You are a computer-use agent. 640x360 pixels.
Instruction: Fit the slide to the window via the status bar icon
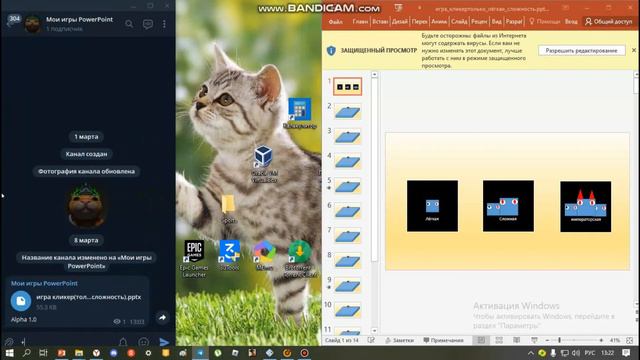coord(629,340)
